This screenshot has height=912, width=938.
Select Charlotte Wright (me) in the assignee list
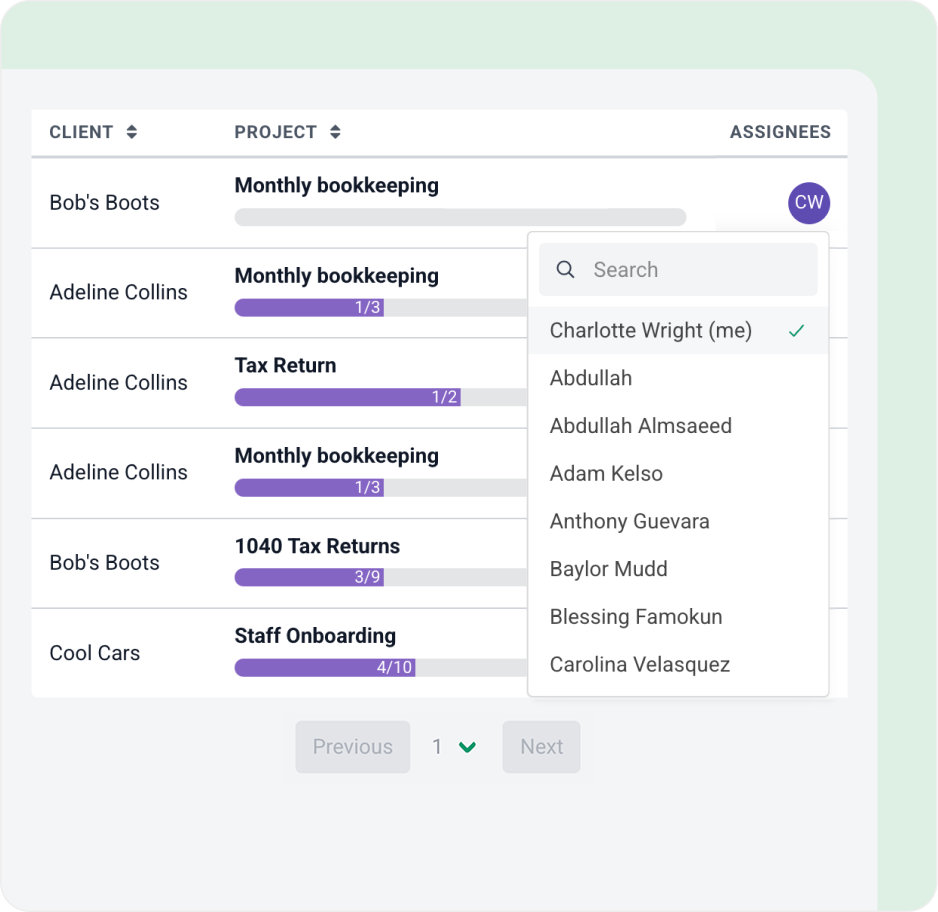678,331
